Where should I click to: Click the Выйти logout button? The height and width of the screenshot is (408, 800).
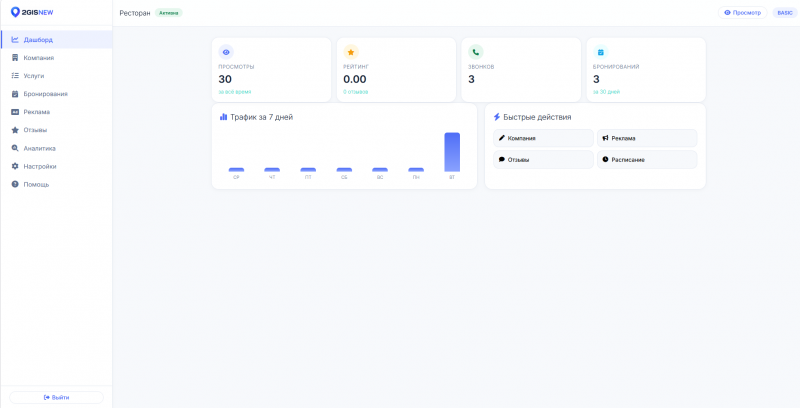56,397
